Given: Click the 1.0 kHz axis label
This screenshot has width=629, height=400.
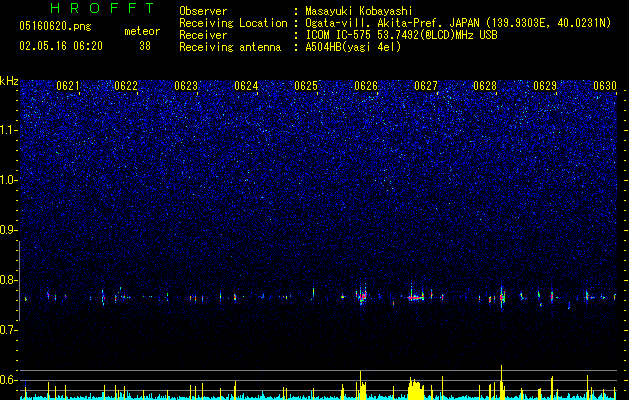Looking at the screenshot, I should (8, 180).
